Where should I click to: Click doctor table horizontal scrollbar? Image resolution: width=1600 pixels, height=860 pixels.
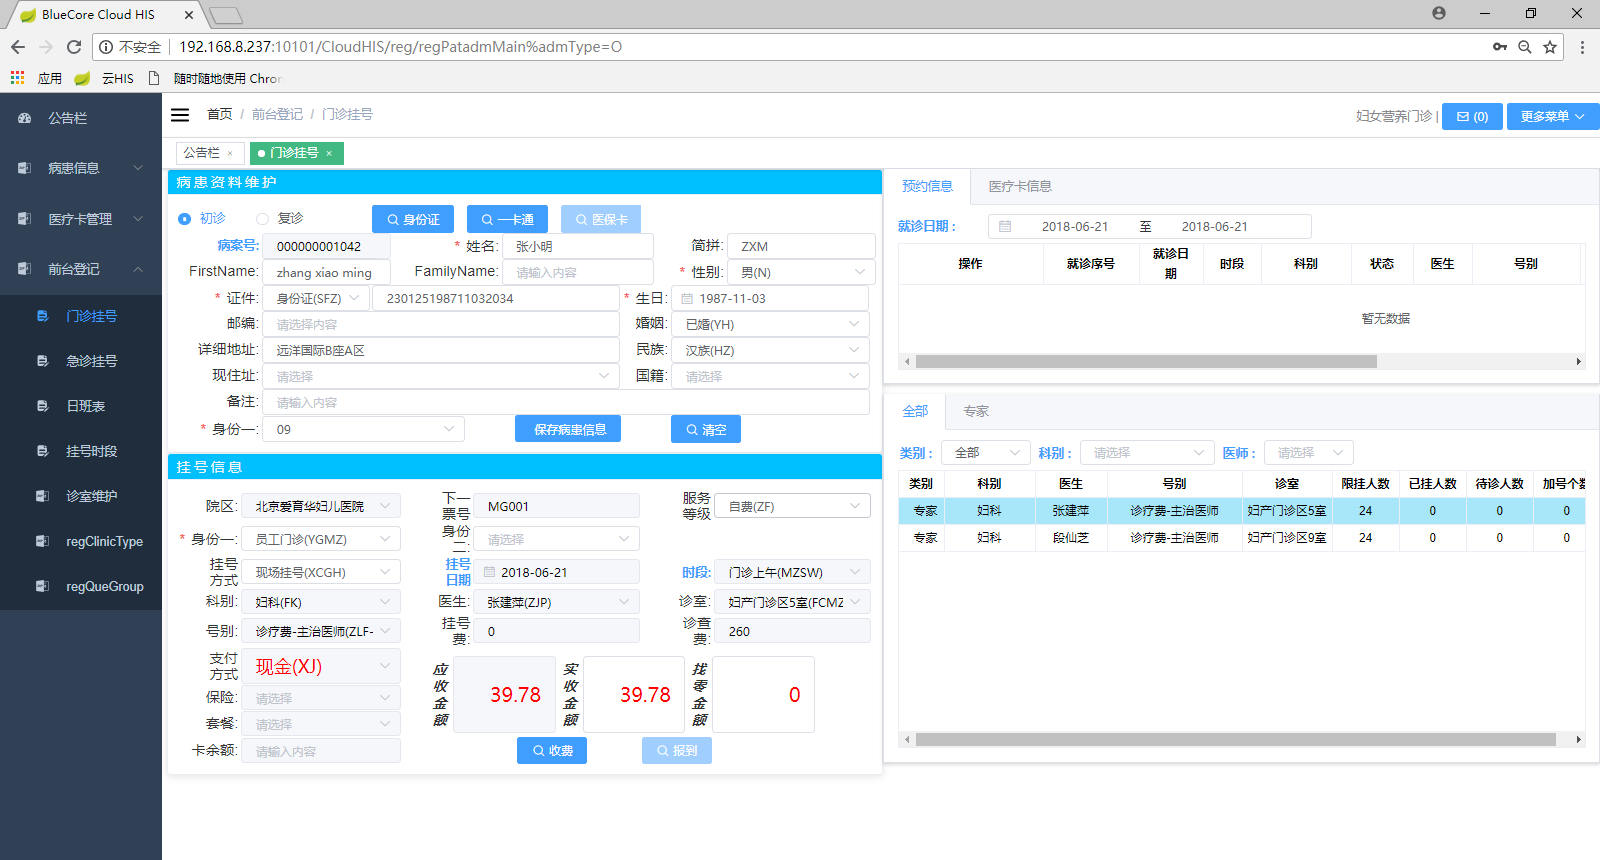(1236, 740)
